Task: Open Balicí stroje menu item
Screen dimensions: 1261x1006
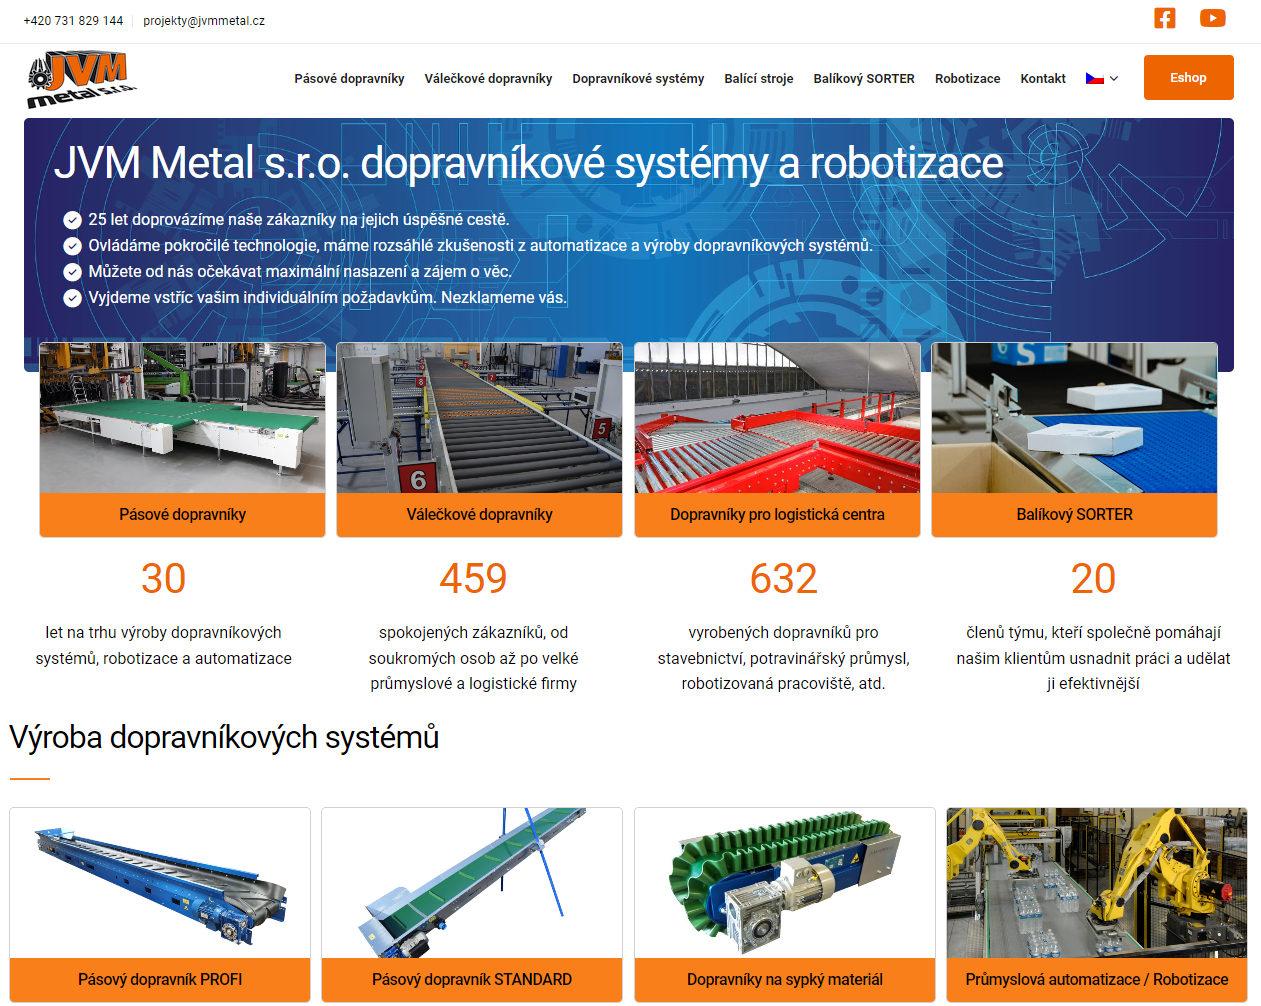Action: pos(758,79)
